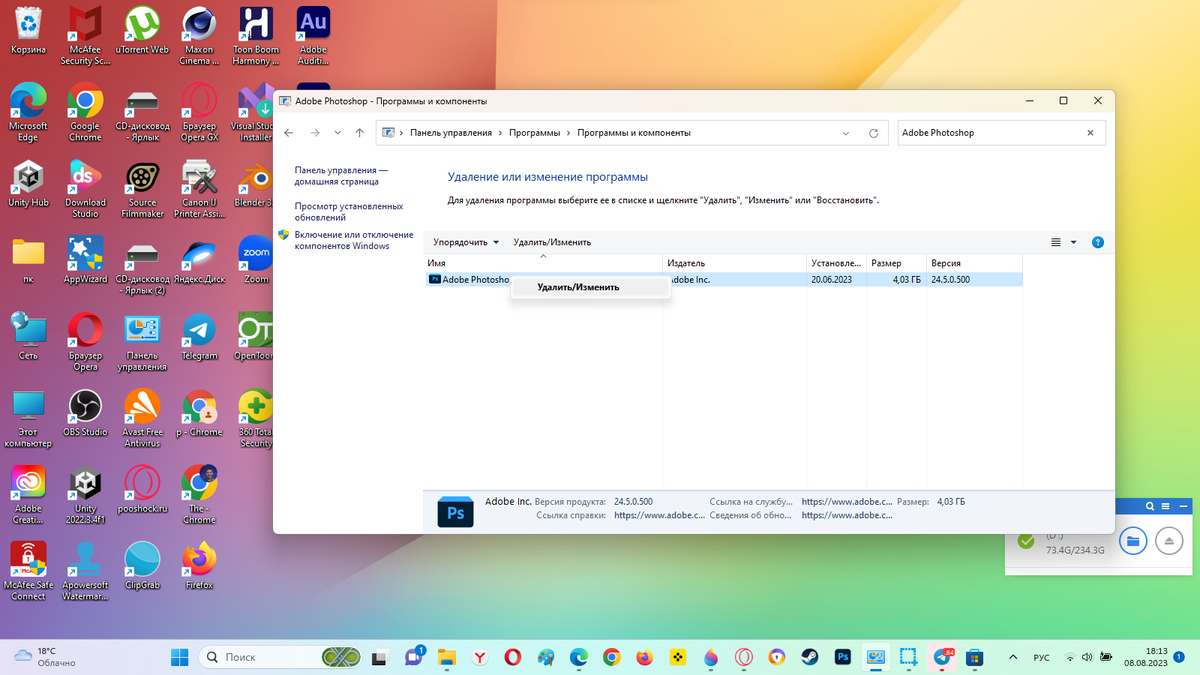Click the search icon in drive widget

[1150, 507]
